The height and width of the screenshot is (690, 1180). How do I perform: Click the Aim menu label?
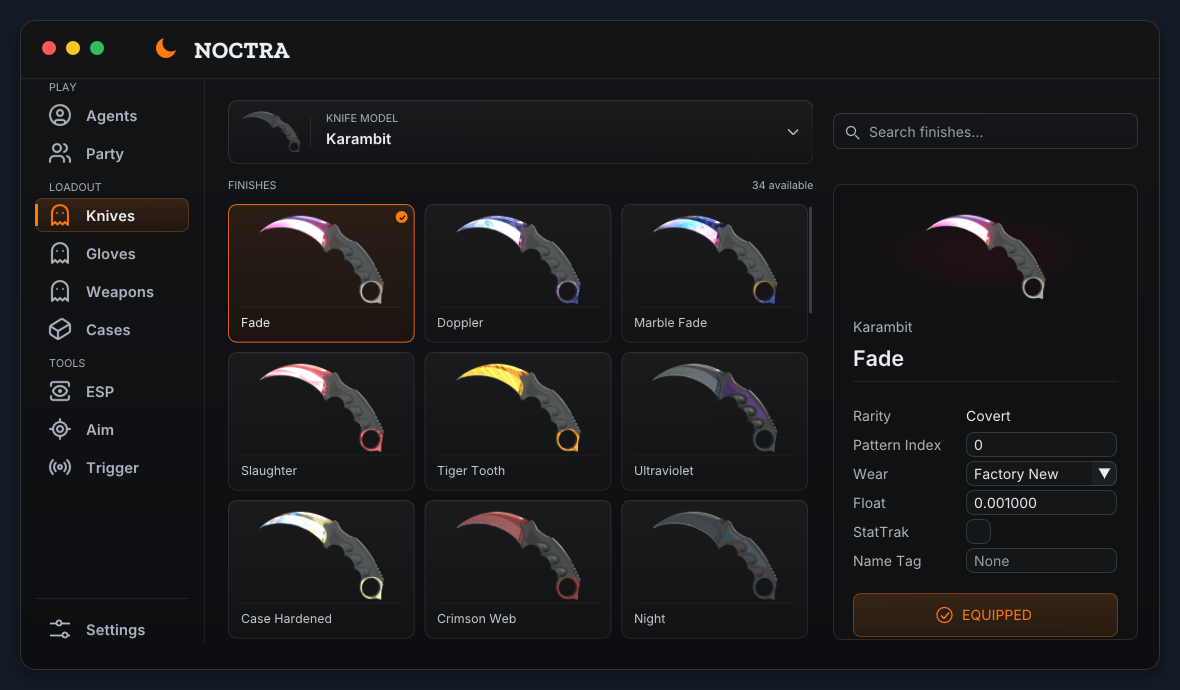point(100,430)
